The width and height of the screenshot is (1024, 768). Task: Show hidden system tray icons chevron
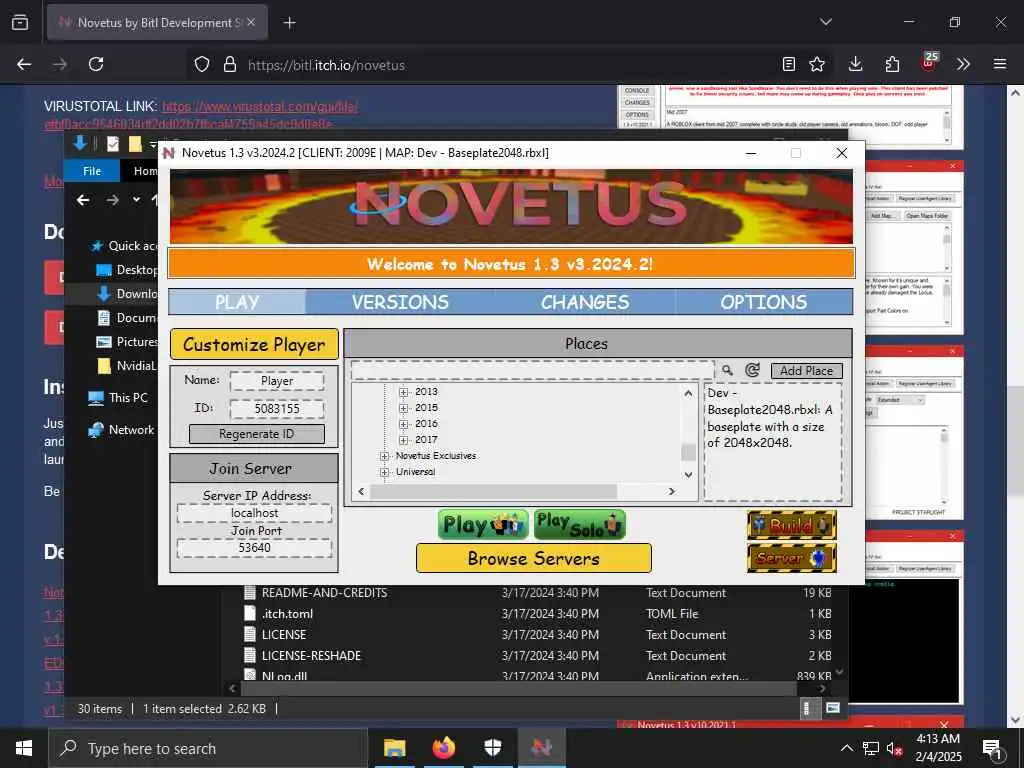pos(846,748)
